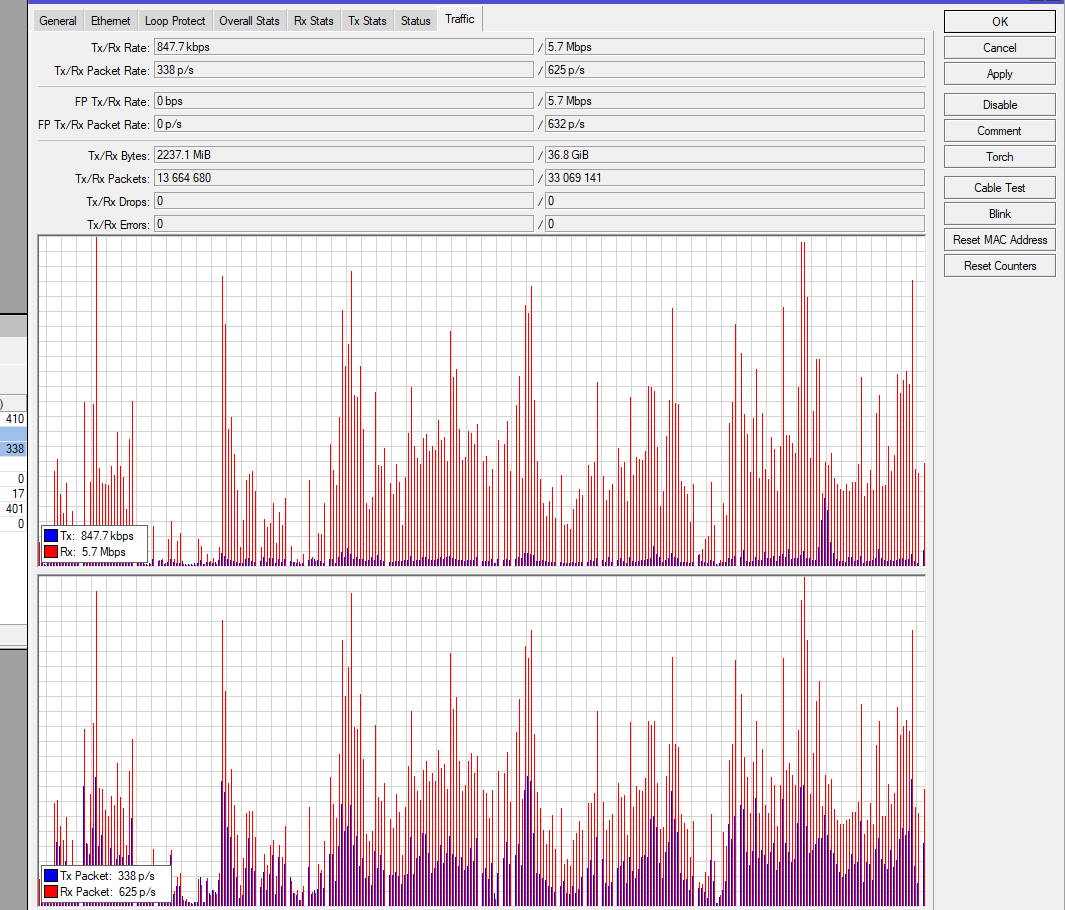Add a Comment to the interface
This screenshot has height=910, width=1065.
click(x=999, y=131)
